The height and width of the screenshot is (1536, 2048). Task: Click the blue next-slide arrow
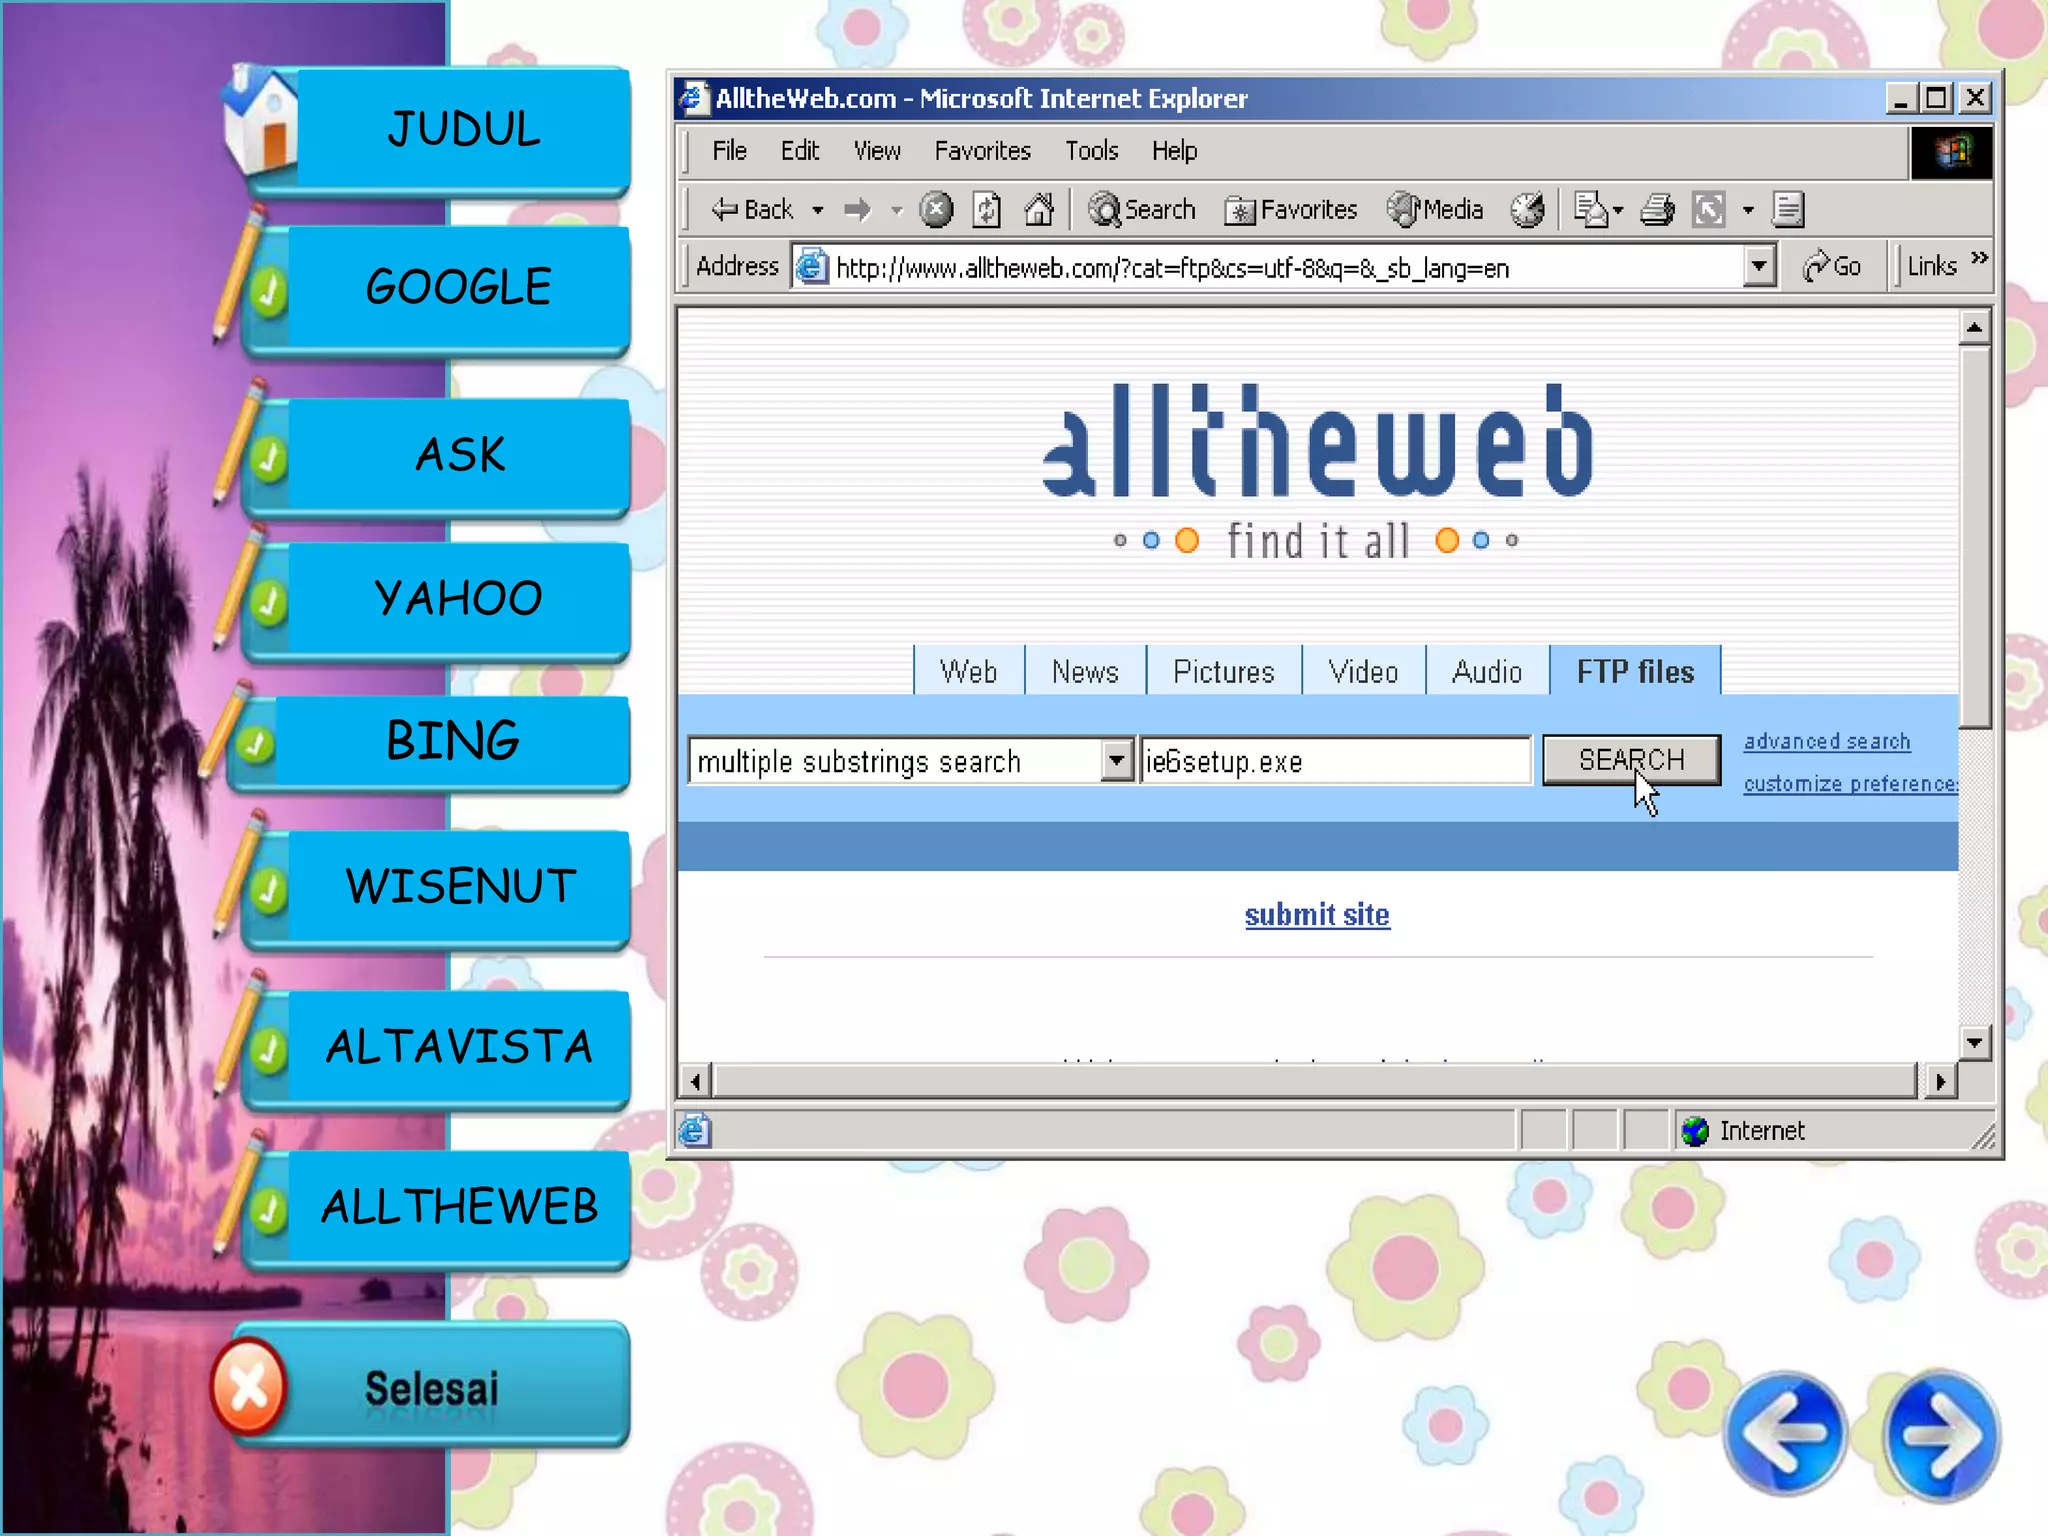1940,1436
